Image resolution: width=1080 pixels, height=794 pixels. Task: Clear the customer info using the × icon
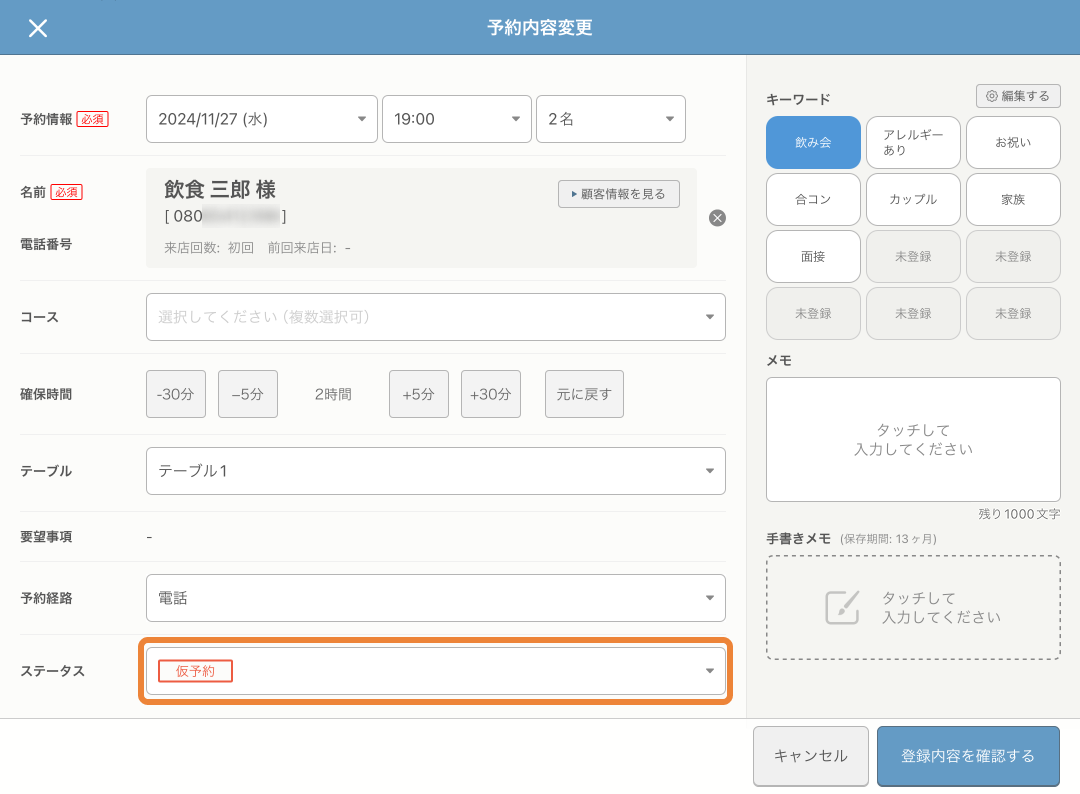tap(717, 218)
